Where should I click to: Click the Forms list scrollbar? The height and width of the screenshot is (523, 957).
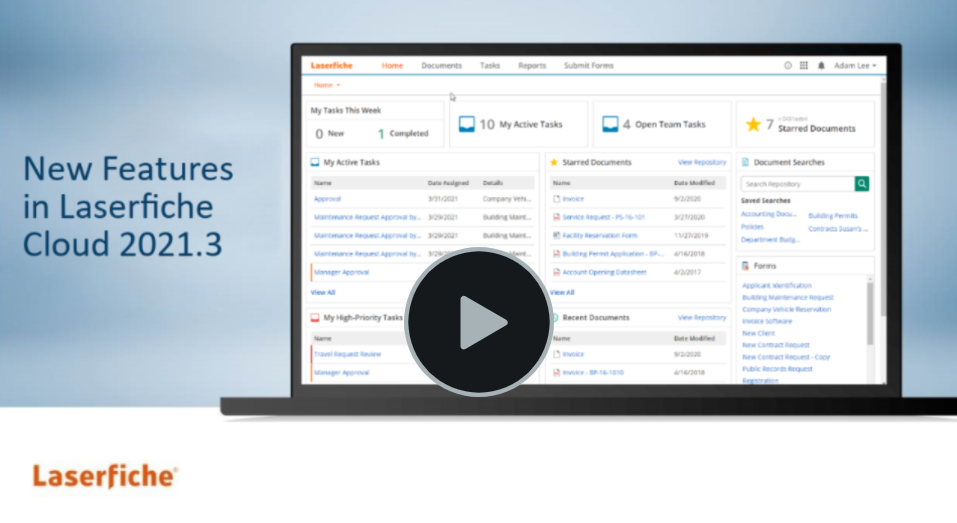(x=870, y=313)
